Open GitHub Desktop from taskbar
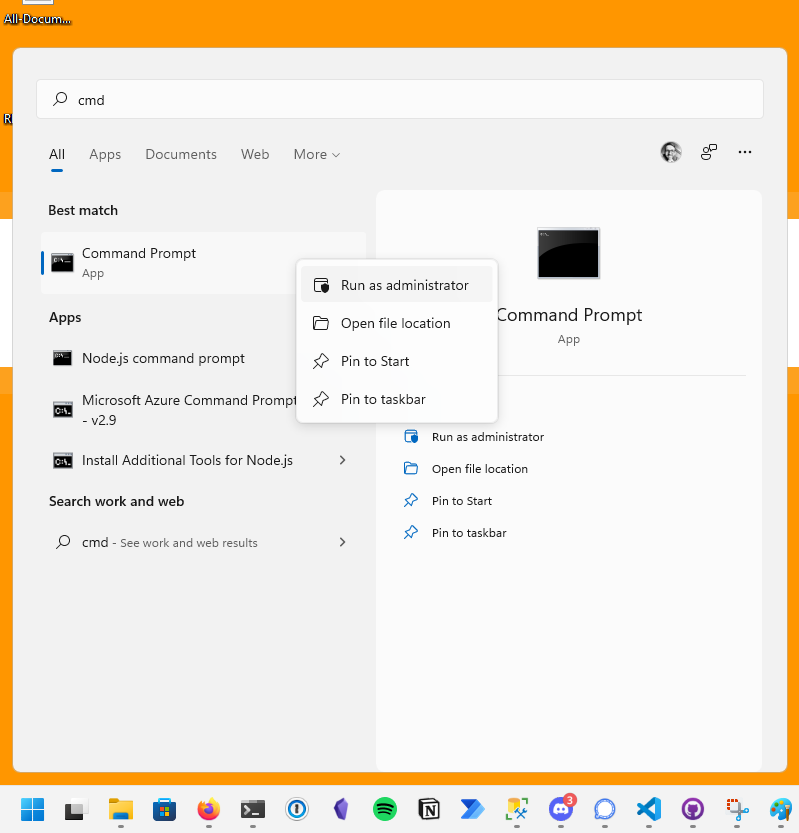The image size is (799, 833). (x=693, y=809)
